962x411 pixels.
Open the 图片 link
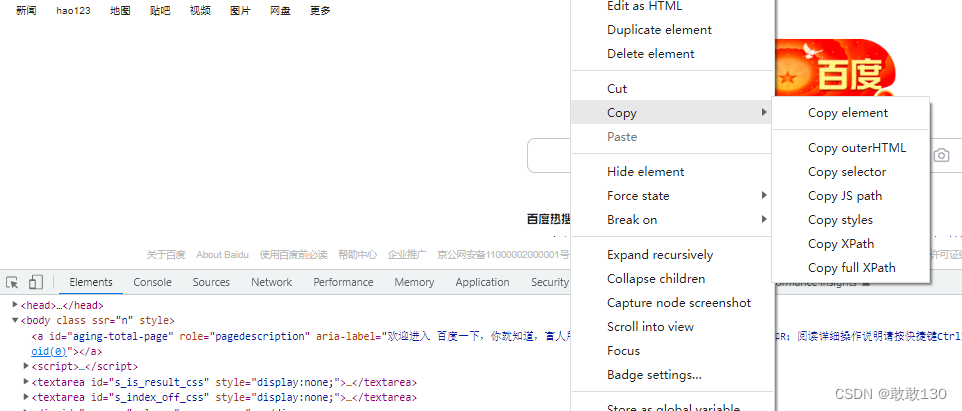(x=240, y=10)
